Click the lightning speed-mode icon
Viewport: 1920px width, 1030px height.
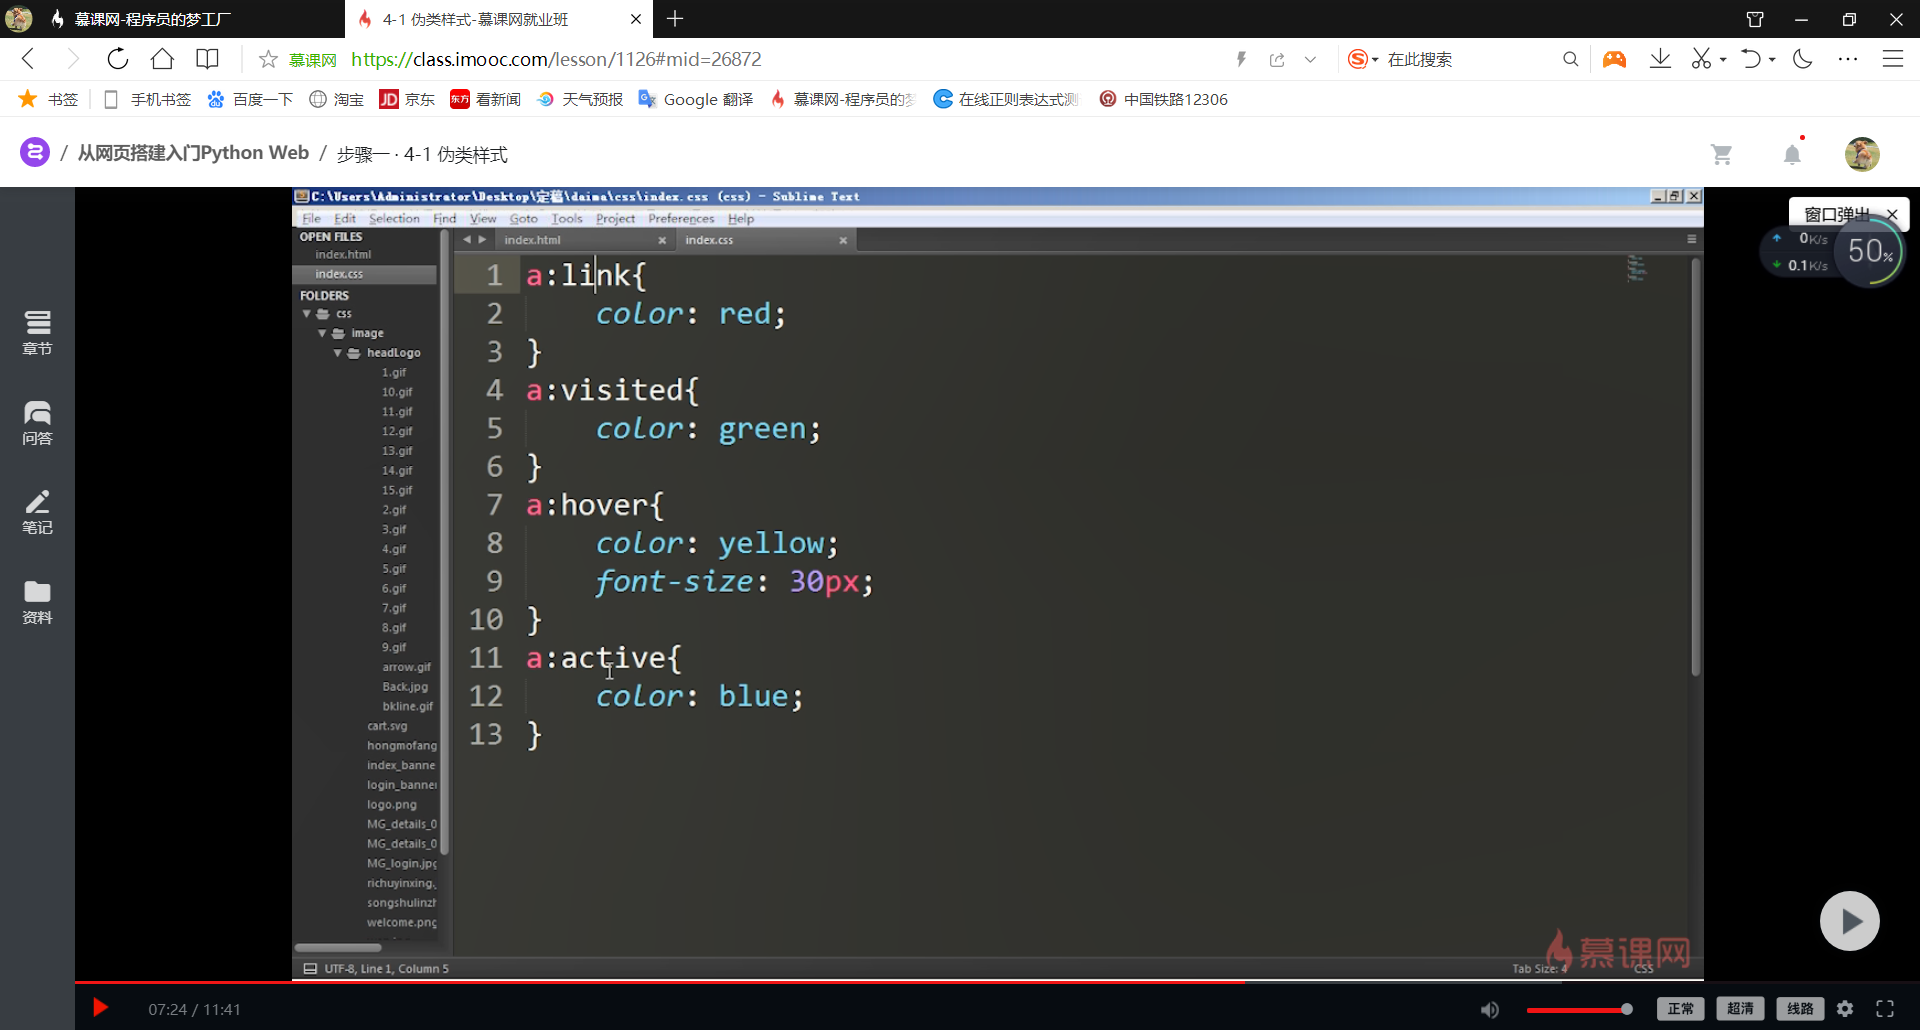[1241, 60]
